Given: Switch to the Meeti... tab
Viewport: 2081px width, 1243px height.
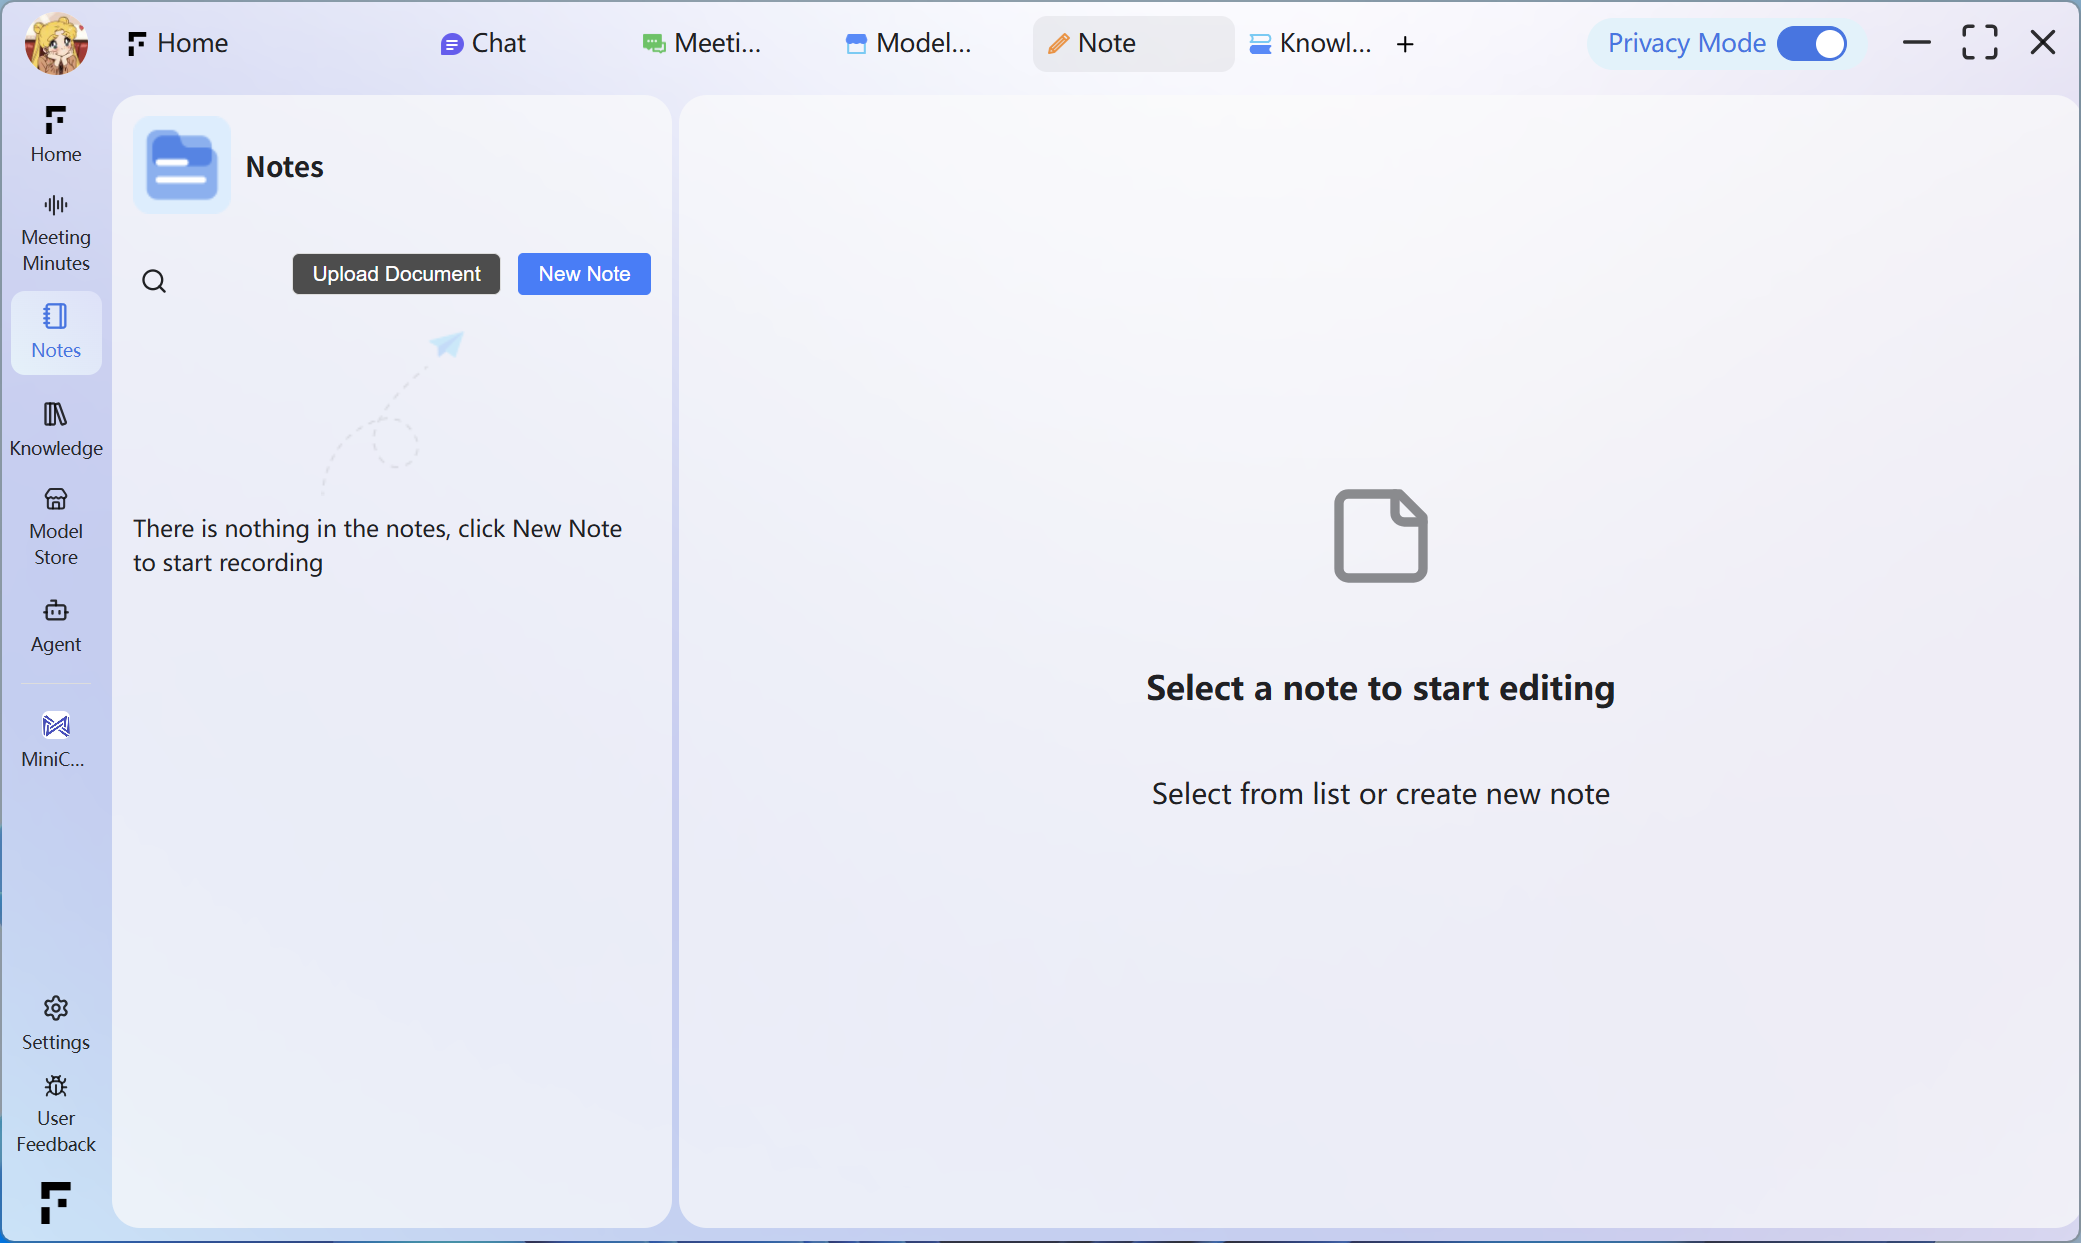Looking at the screenshot, I should tap(702, 44).
